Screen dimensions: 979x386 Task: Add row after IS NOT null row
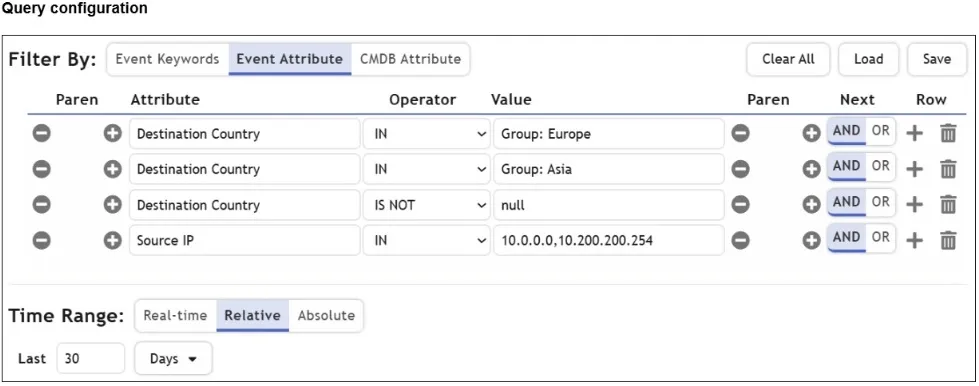click(915, 204)
